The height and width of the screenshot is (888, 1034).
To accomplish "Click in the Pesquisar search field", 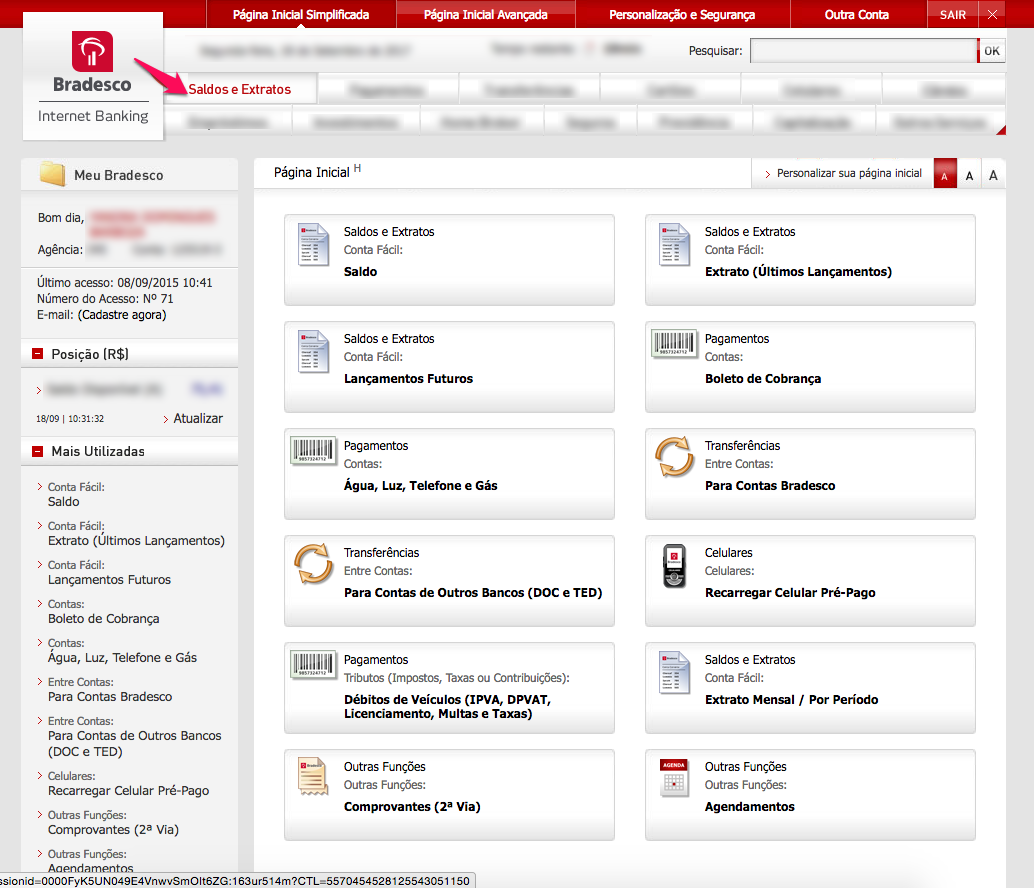I will pos(863,51).
